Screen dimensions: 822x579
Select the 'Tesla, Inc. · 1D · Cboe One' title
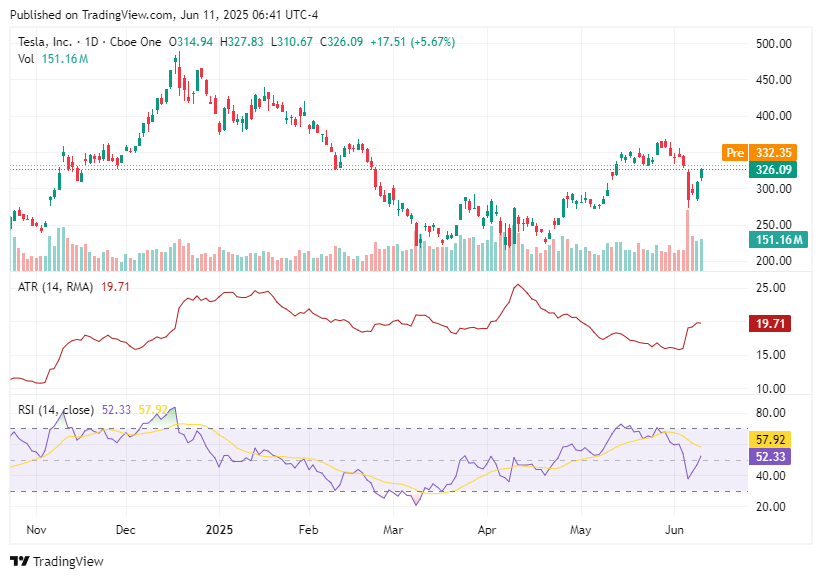(x=90, y=42)
